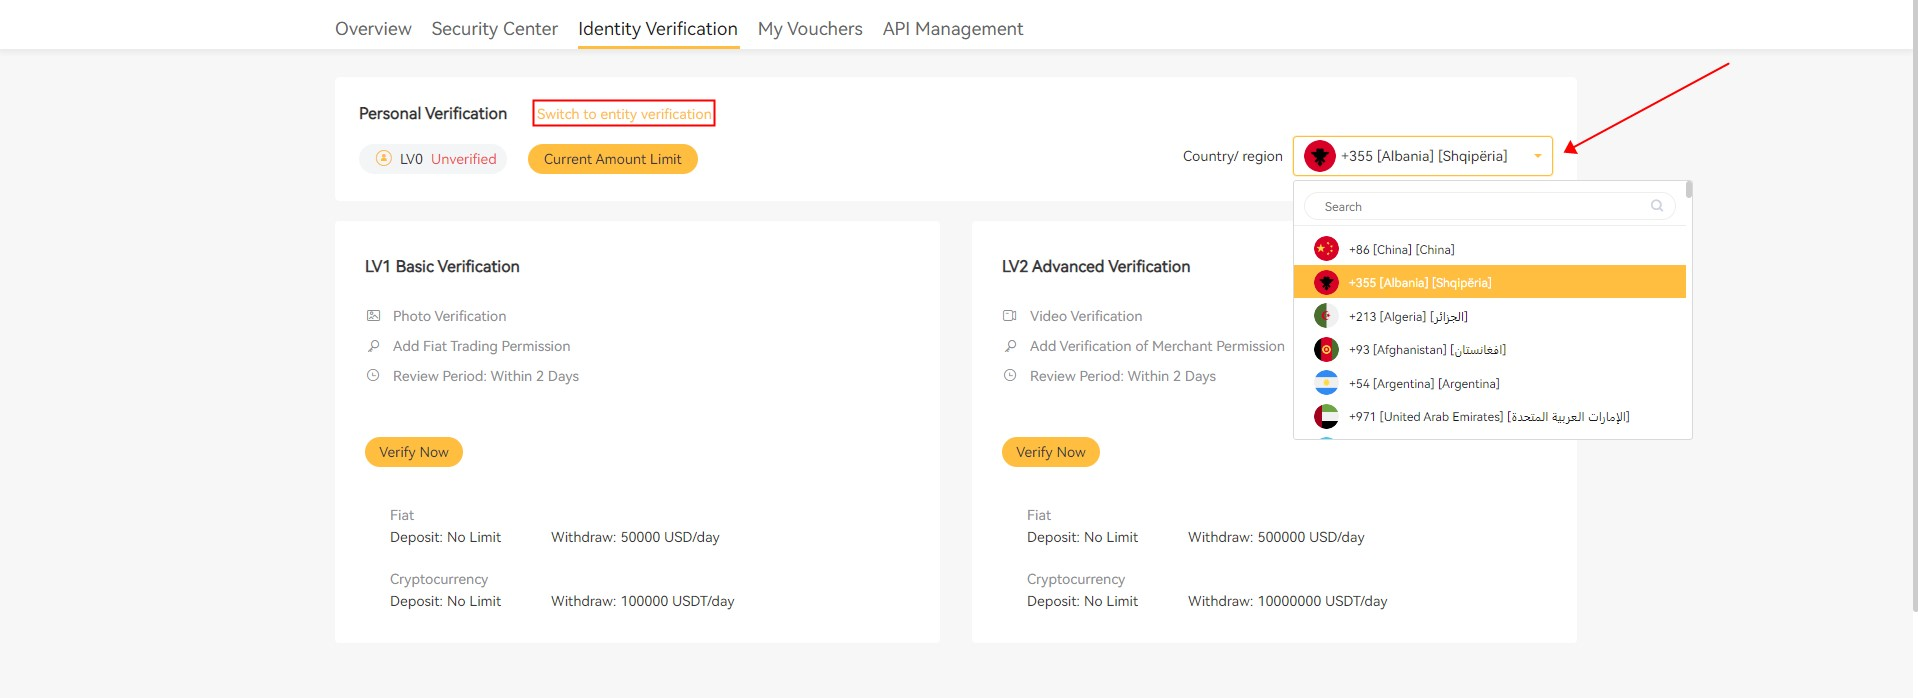Click the Algeria flag icon

[1326, 316]
